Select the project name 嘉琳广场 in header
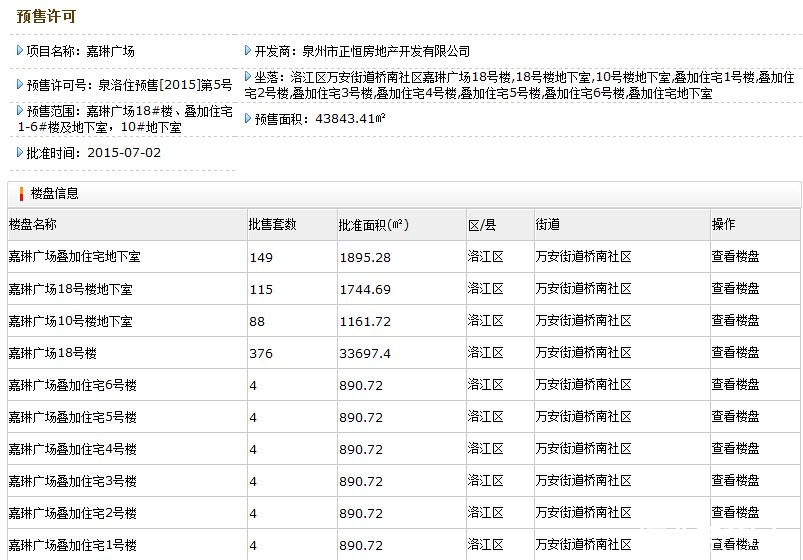This screenshot has height=560, width=803. (111, 51)
